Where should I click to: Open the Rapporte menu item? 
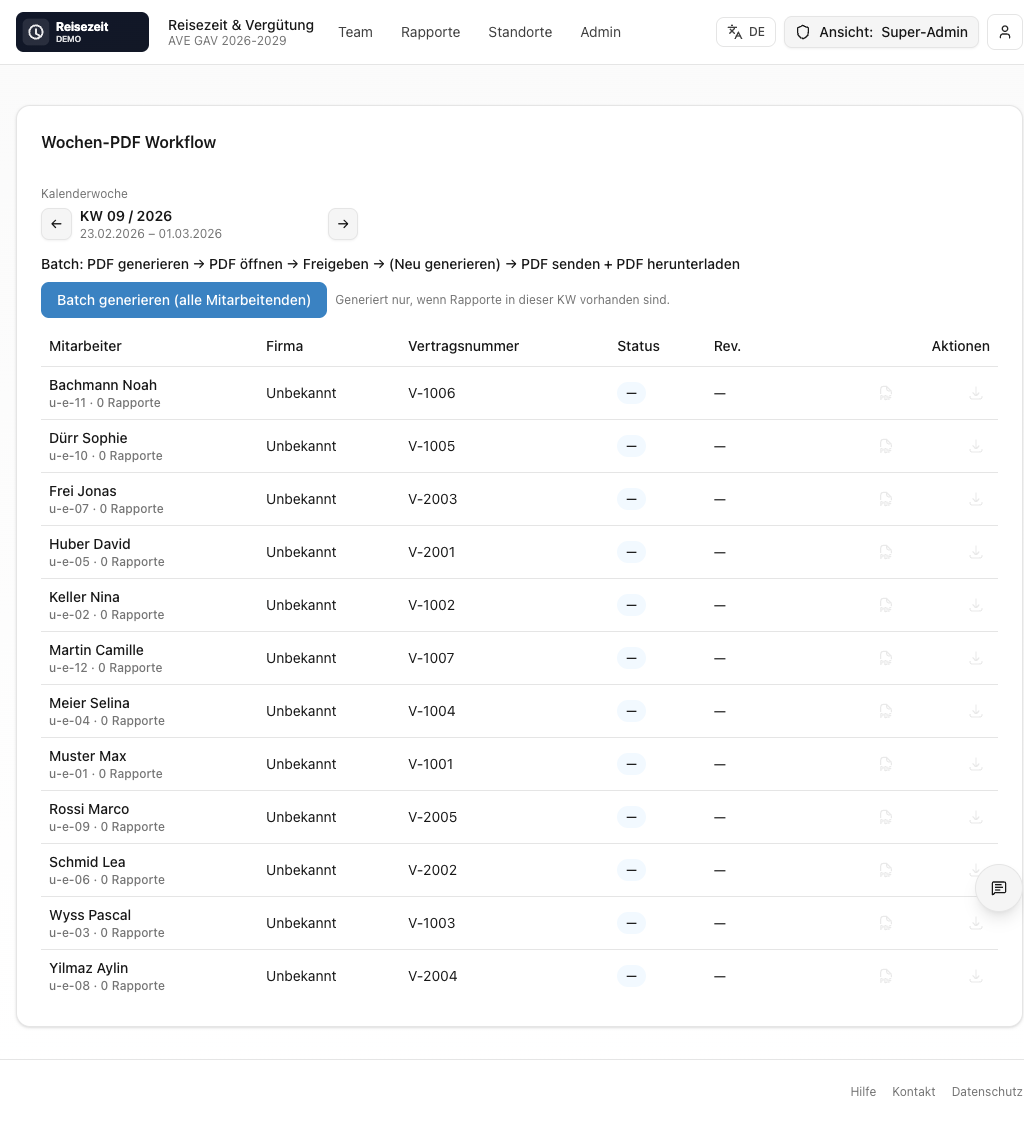click(x=430, y=32)
